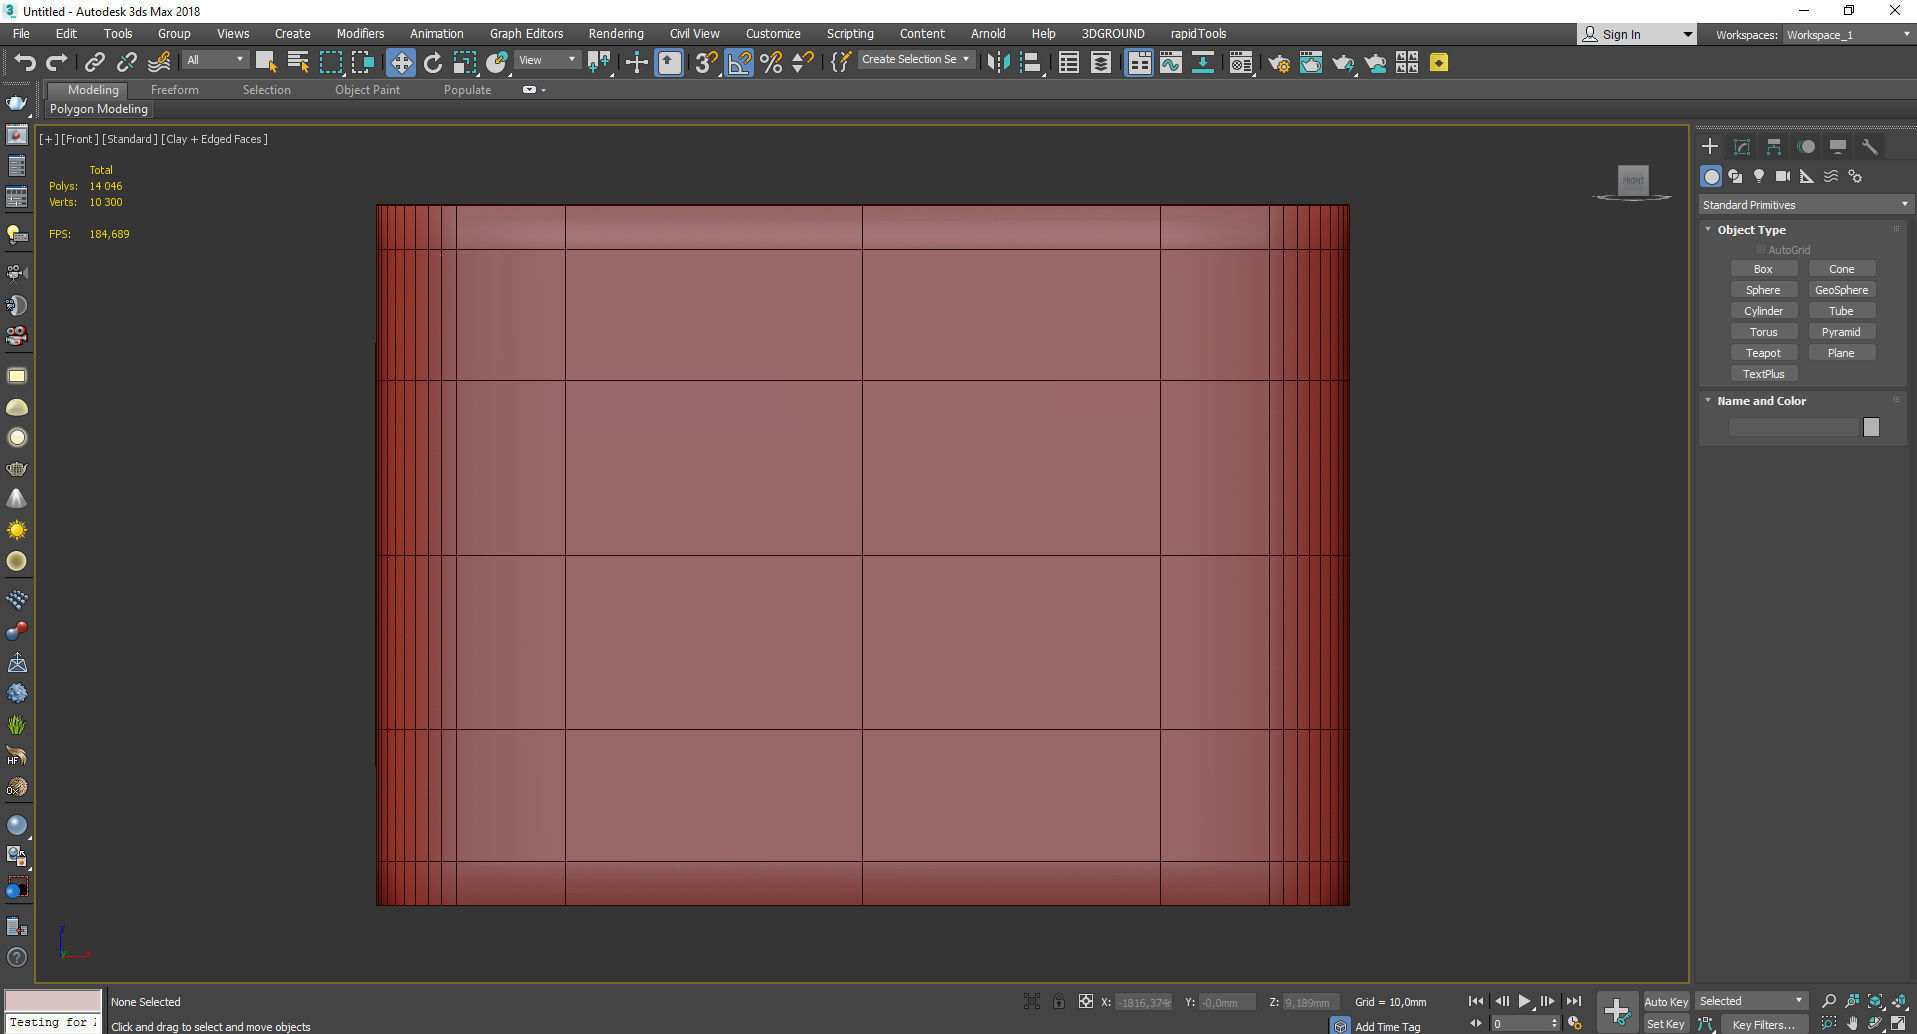Open the Toggle Layer Explorer icon
The width and height of the screenshot is (1917, 1034).
click(x=1101, y=63)
